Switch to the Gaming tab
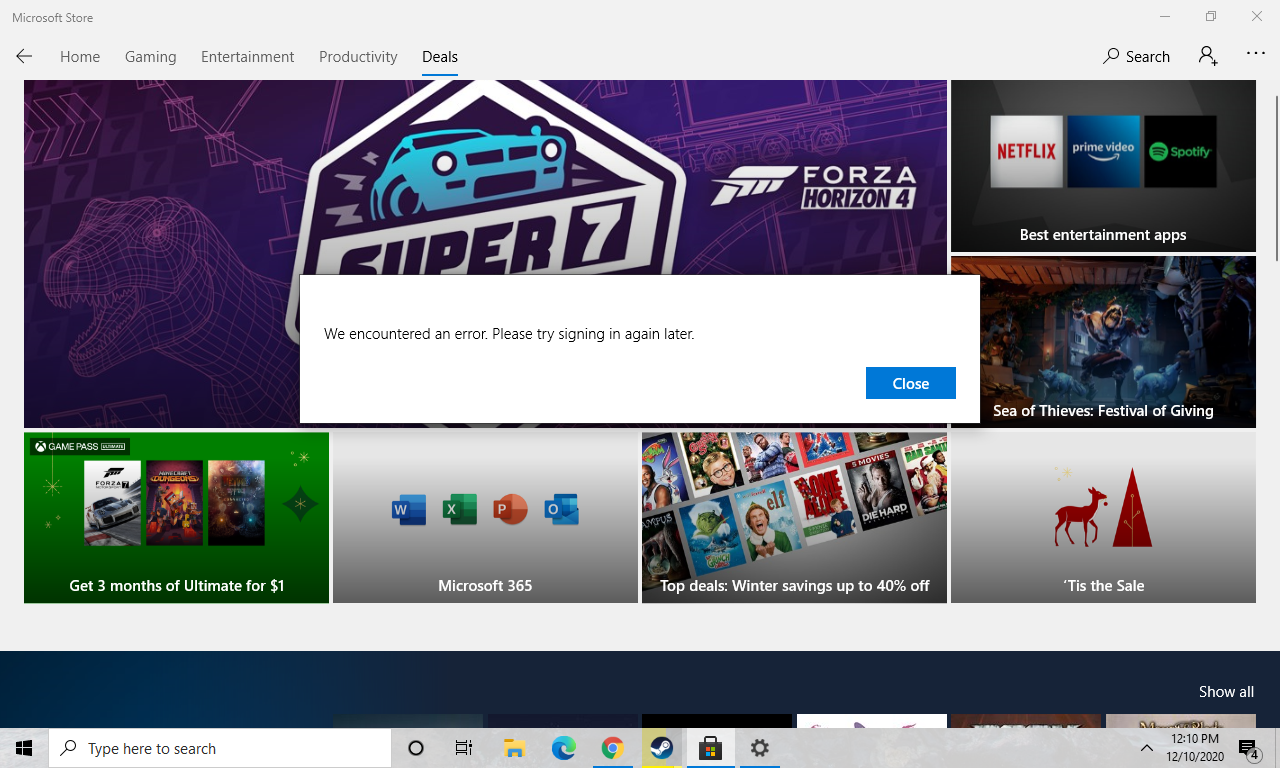This screenshot has width=1280, height=768. point(150,57)
